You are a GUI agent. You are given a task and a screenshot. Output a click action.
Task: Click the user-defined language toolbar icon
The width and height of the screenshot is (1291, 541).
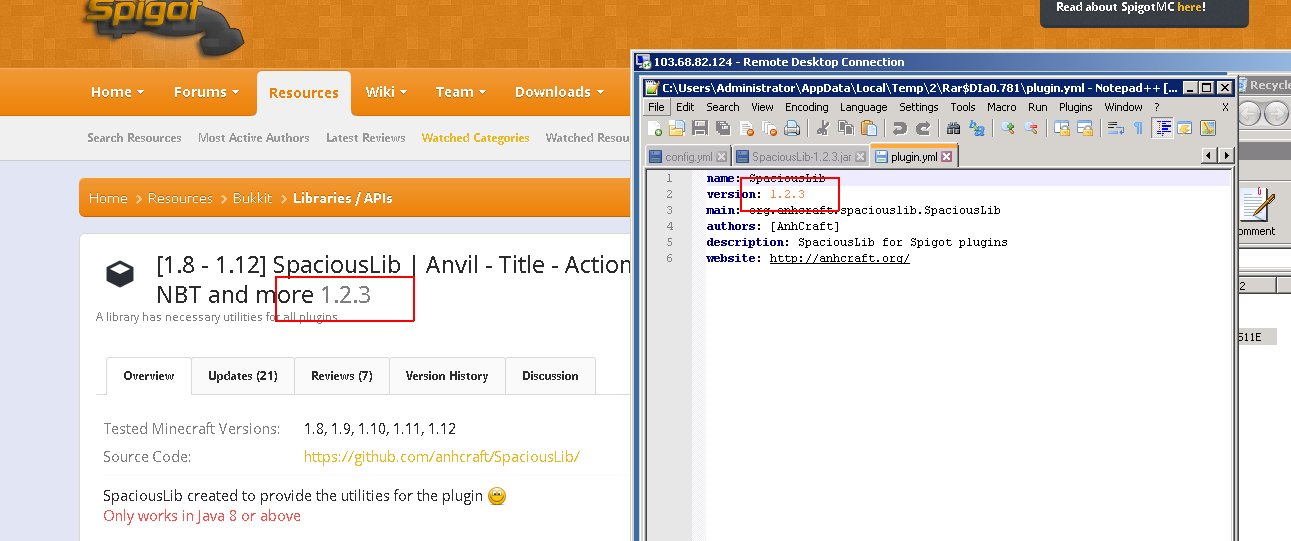1185,128
